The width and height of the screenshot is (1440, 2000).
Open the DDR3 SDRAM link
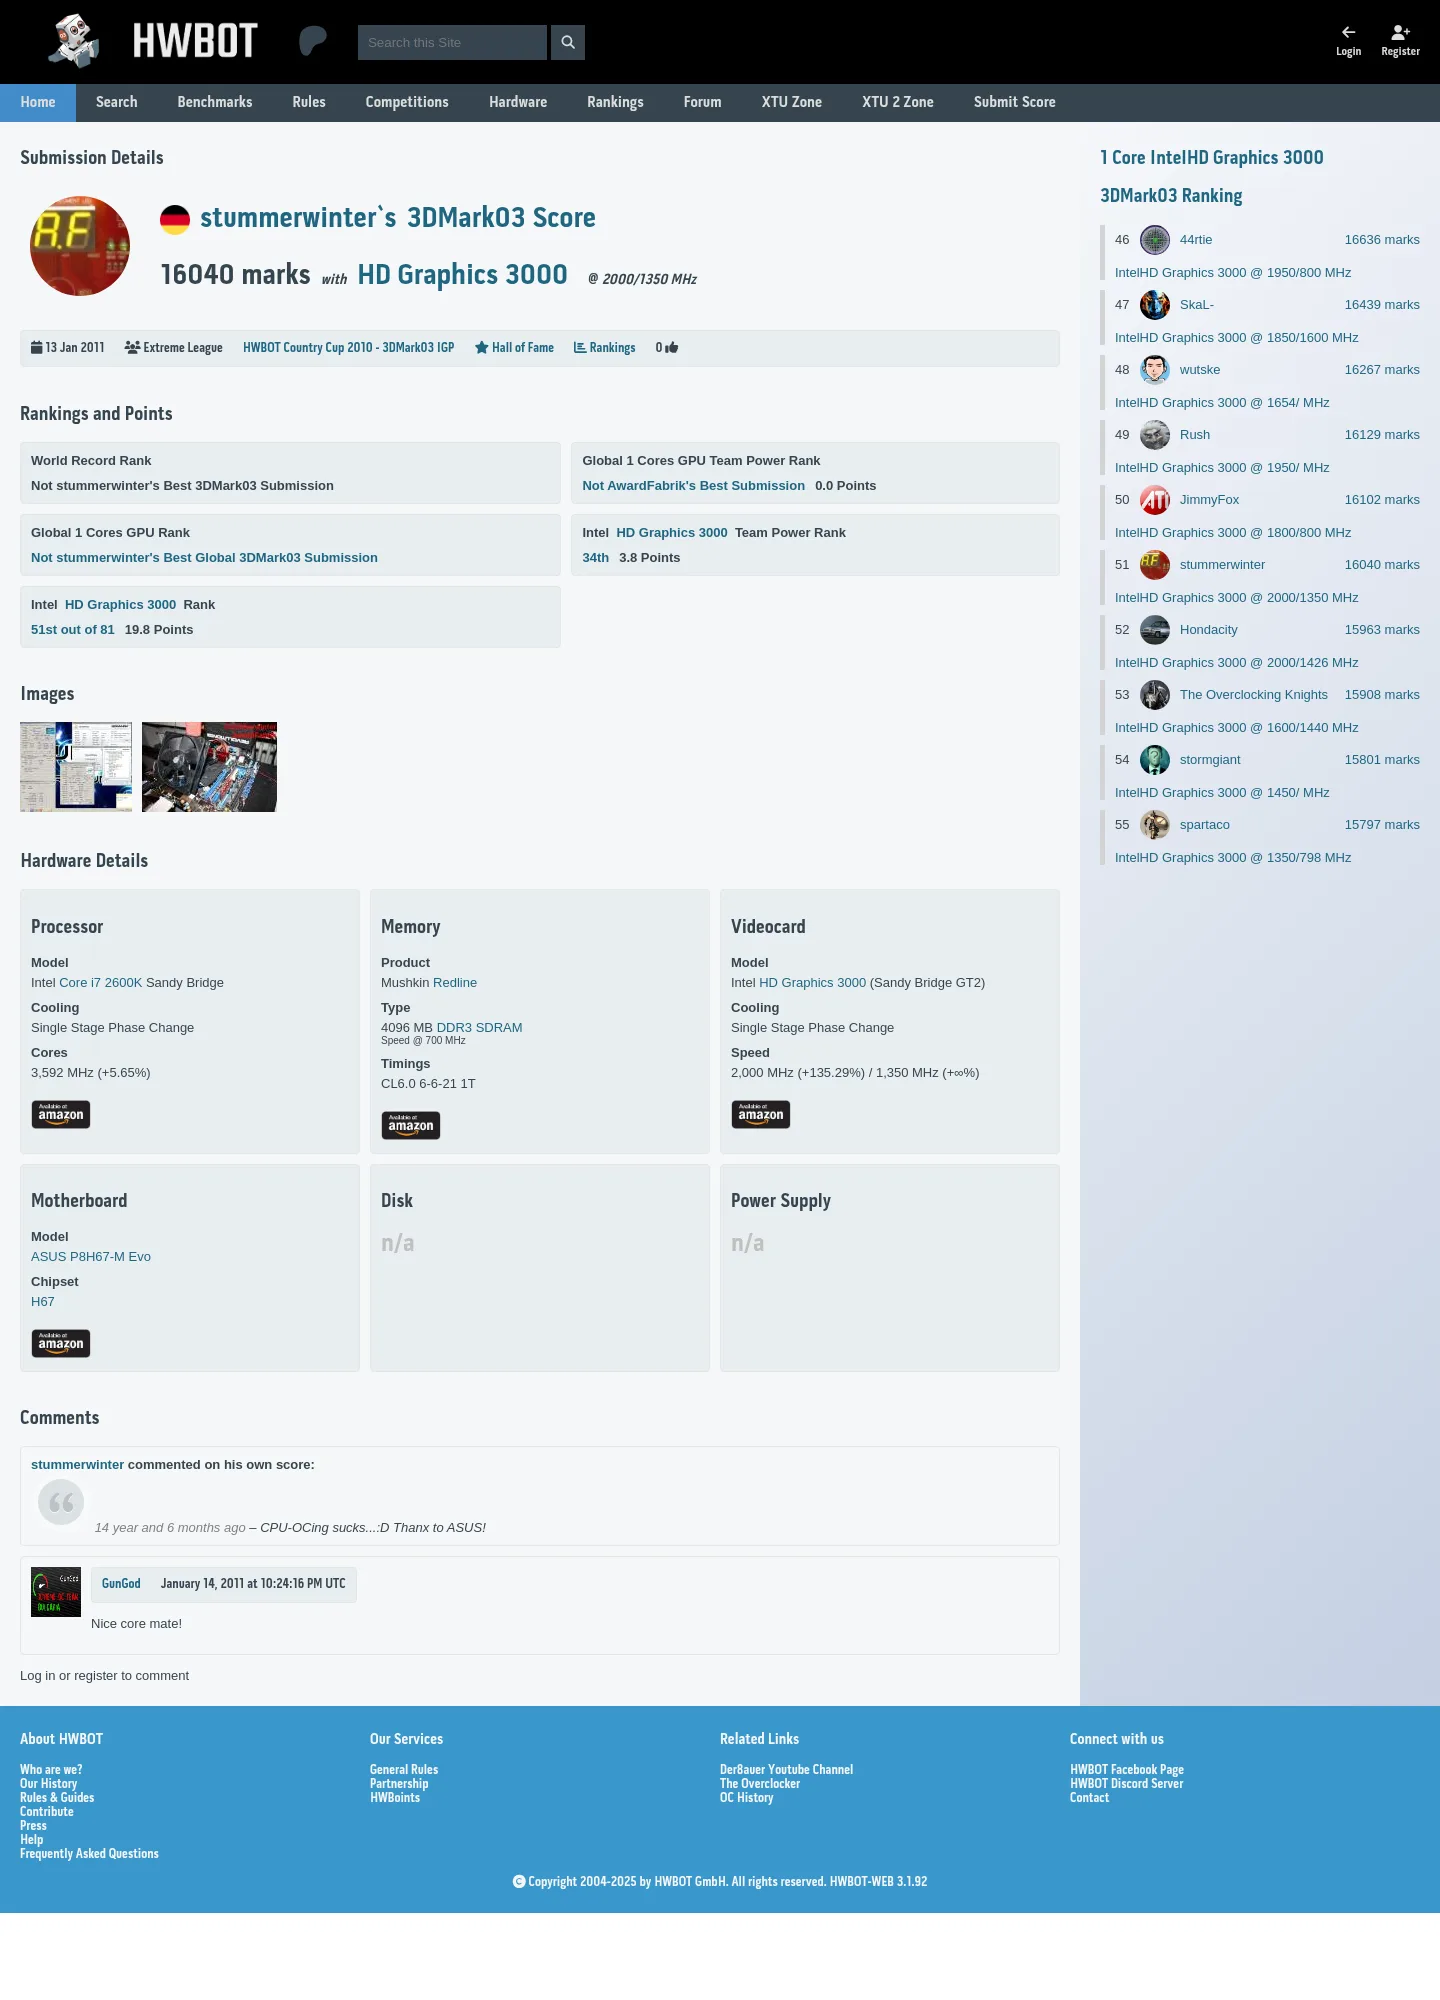click(x=479, y=1028)
